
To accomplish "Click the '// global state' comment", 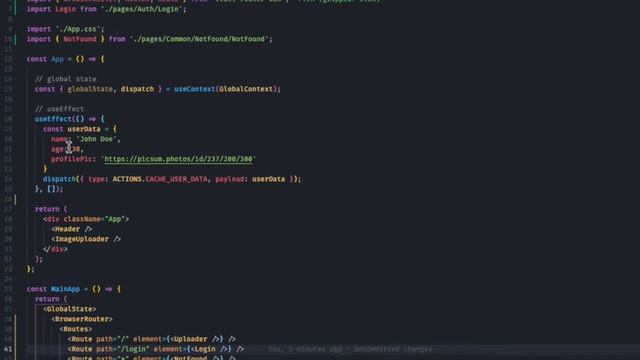I will (66, 79).
